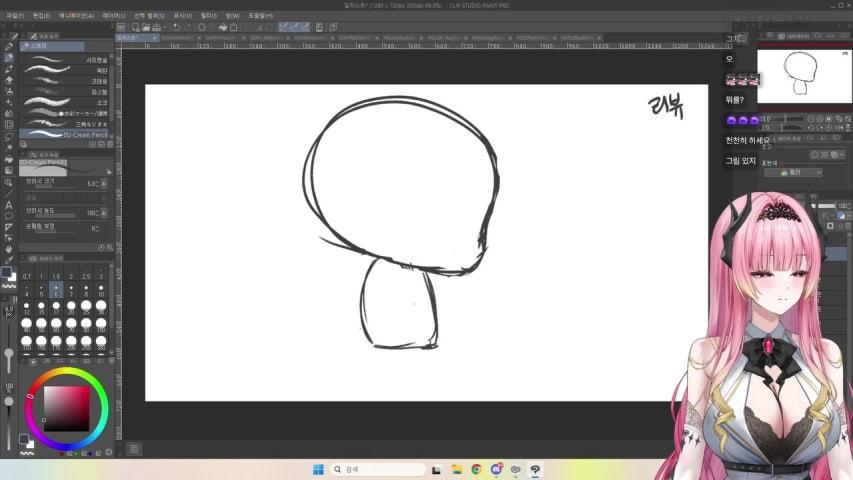Flip horizontal in Navigator panel
Screen dimensions: 853x480
pyautogui.click(x=838, y=127)
